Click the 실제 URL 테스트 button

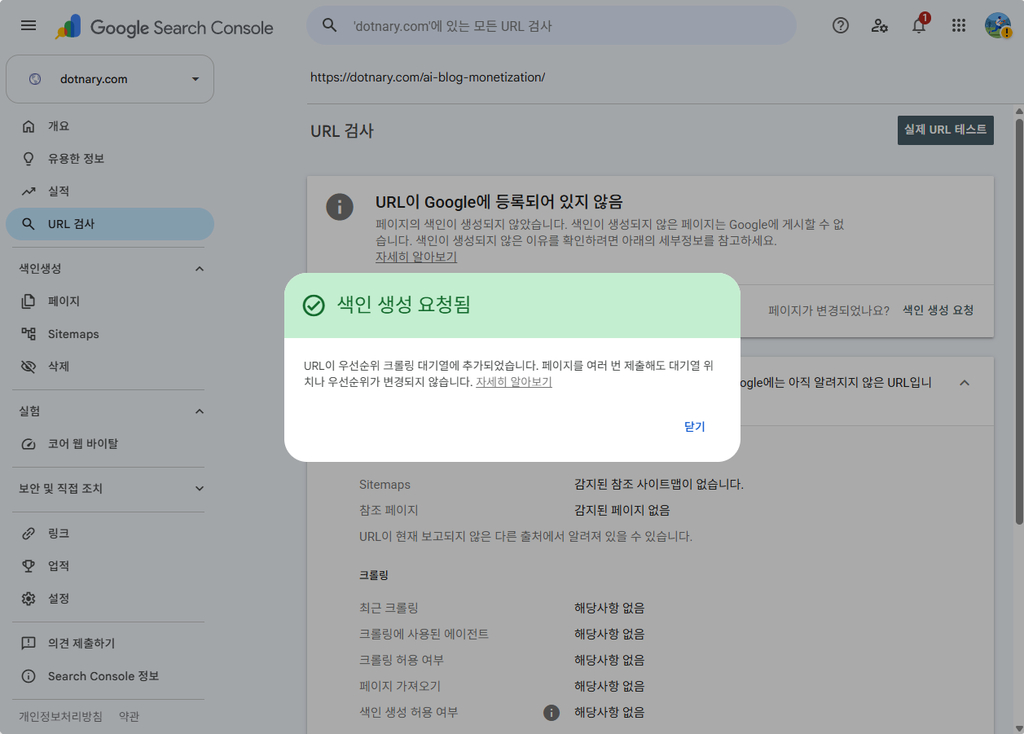[x=945, y=130]
